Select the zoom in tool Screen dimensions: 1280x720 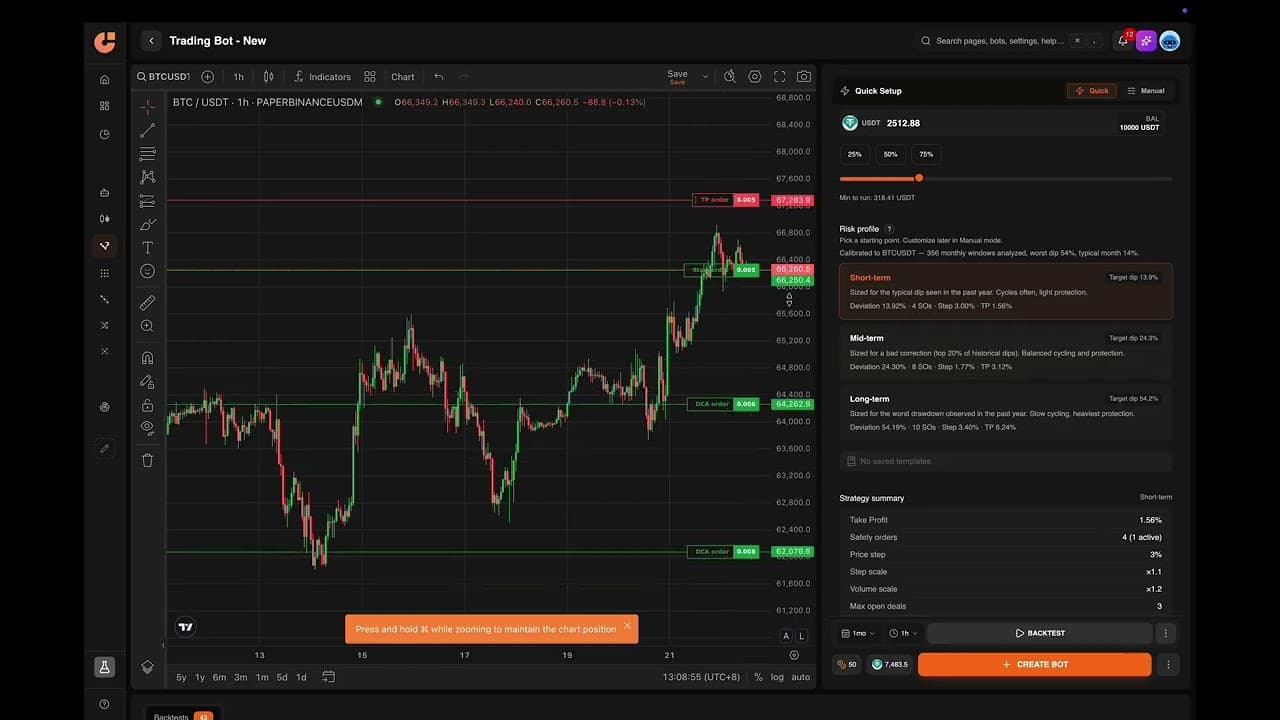(x=147, y=326)
